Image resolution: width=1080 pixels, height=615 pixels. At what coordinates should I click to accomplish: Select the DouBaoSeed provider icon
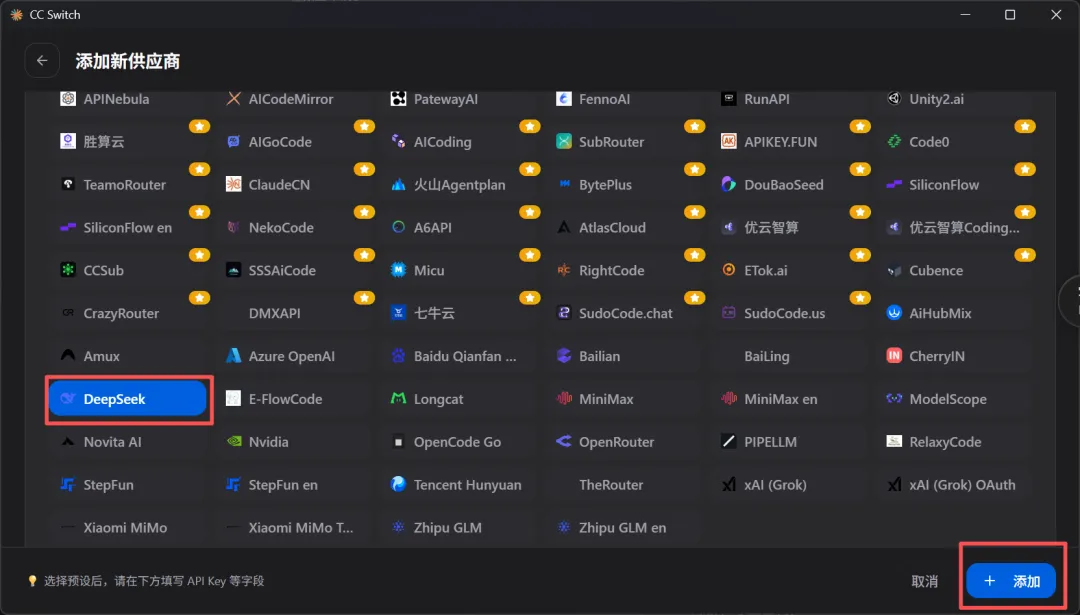point(729,184)
